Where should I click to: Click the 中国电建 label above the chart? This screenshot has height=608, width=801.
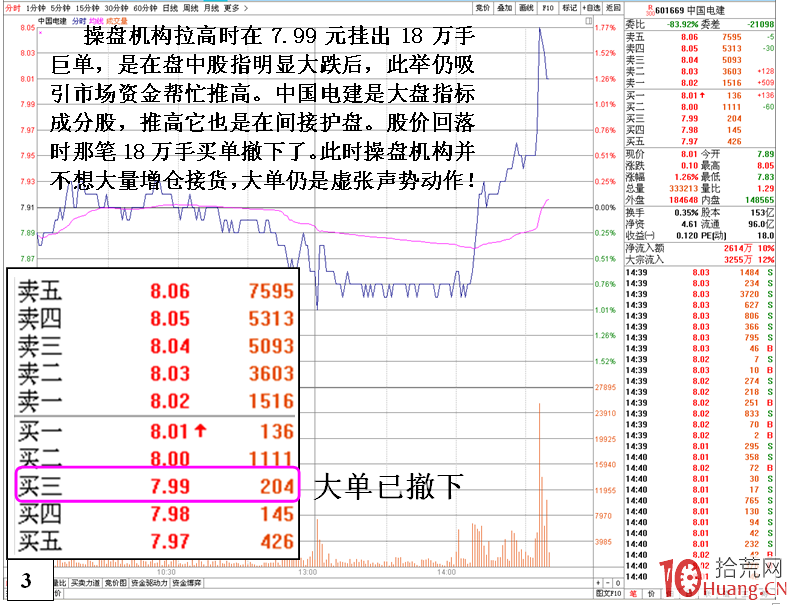[x=52, y=21]
